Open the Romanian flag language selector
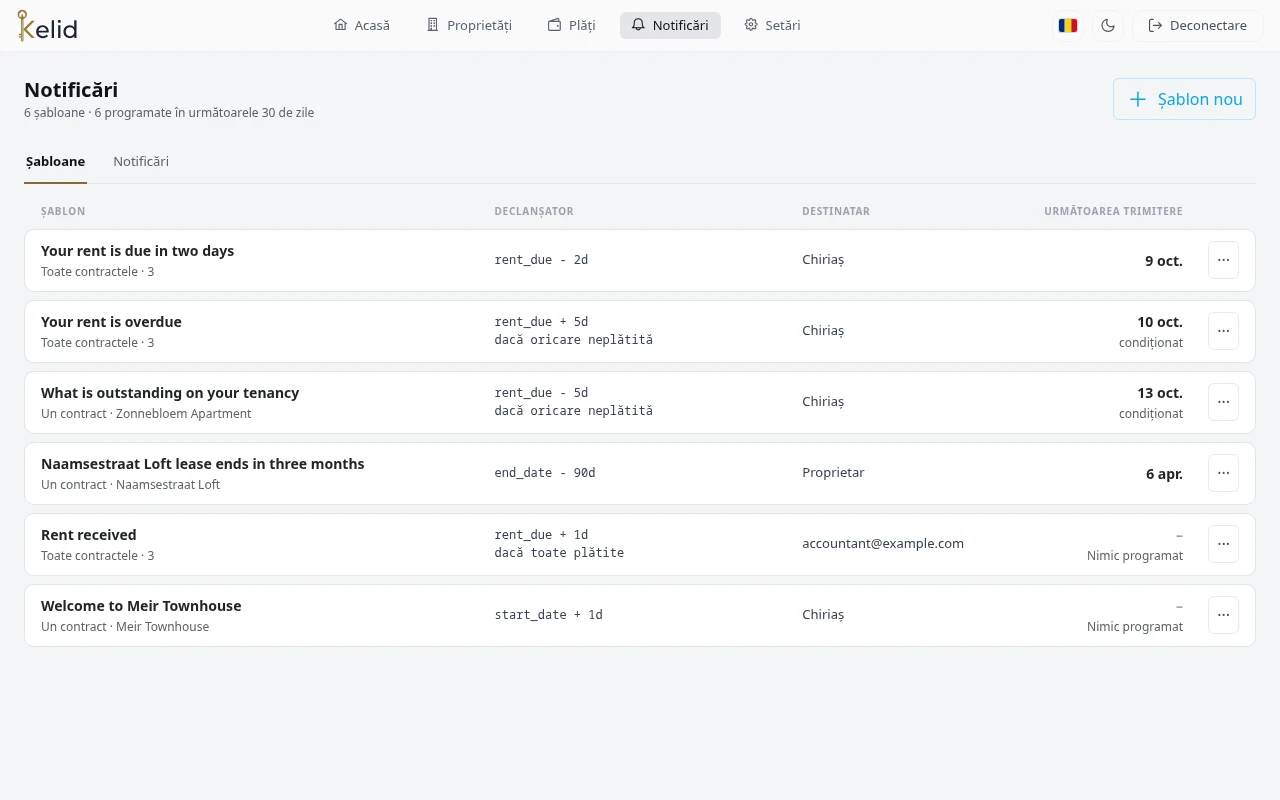This screenshot has height=800, width=1280. coord(1068,26)
